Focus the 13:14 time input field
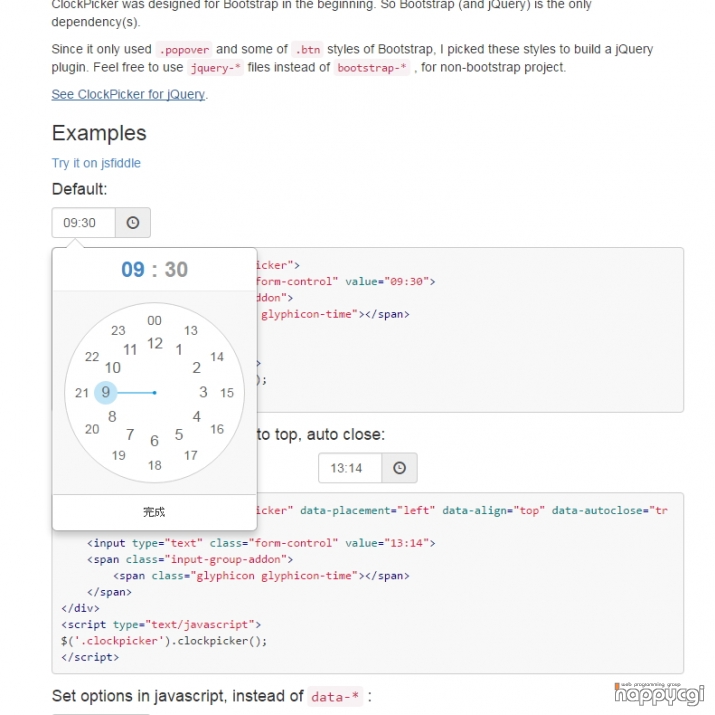This screenshot has height=715, width=715. click(x=350, y=468)
